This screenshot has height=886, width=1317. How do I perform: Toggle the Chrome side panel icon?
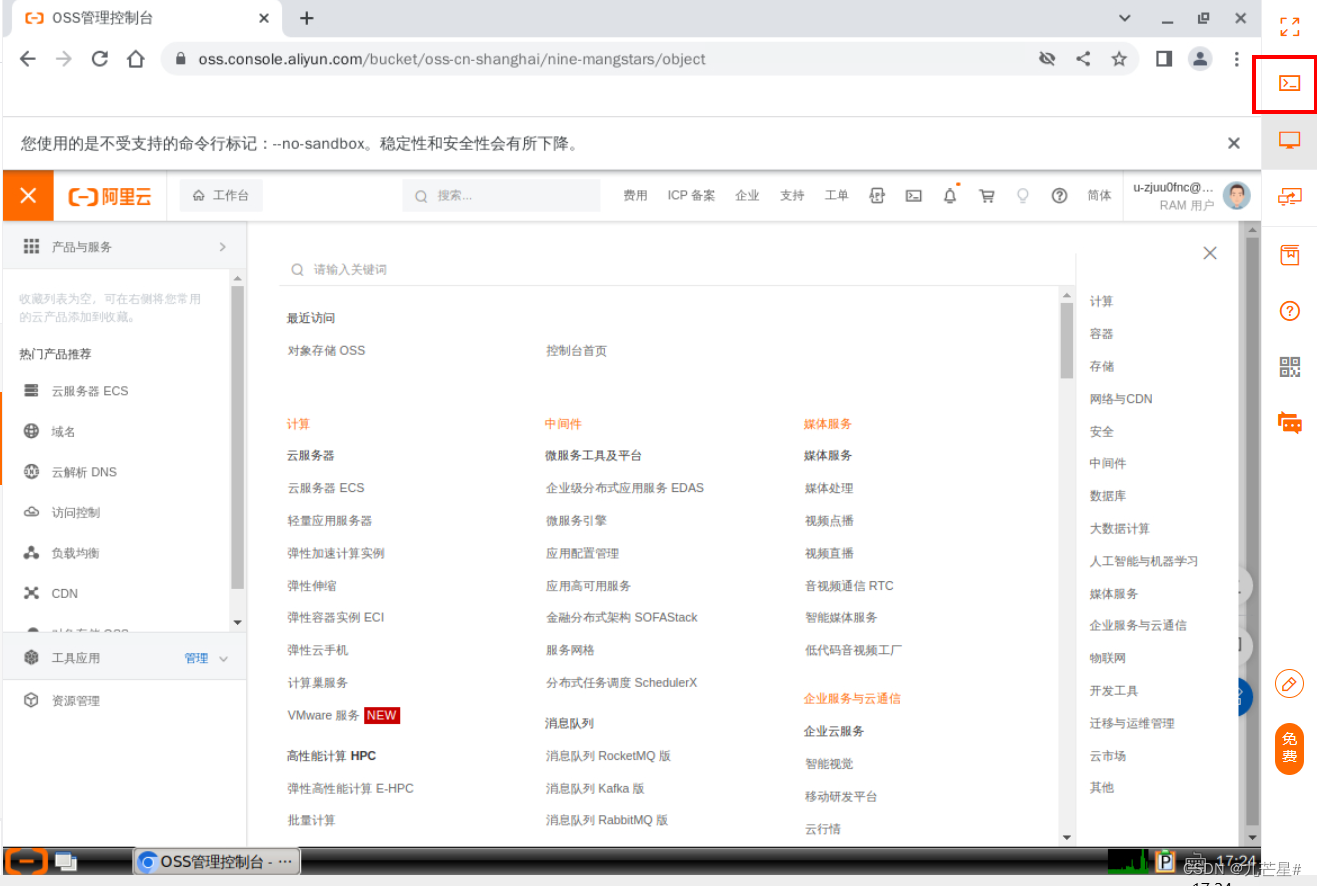[1164, 59]
